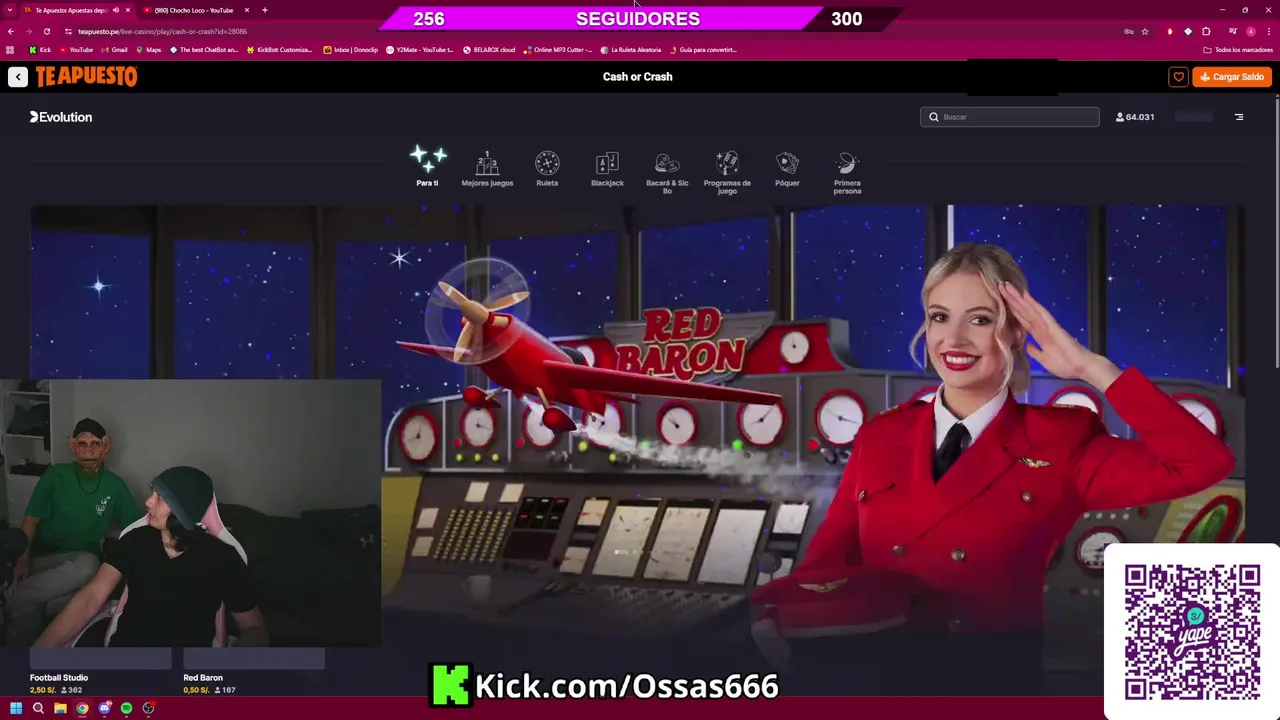This screenshot has height=720, width=1280.
Task: Open the Ruleta category
Action: click(x=547, y=169)
